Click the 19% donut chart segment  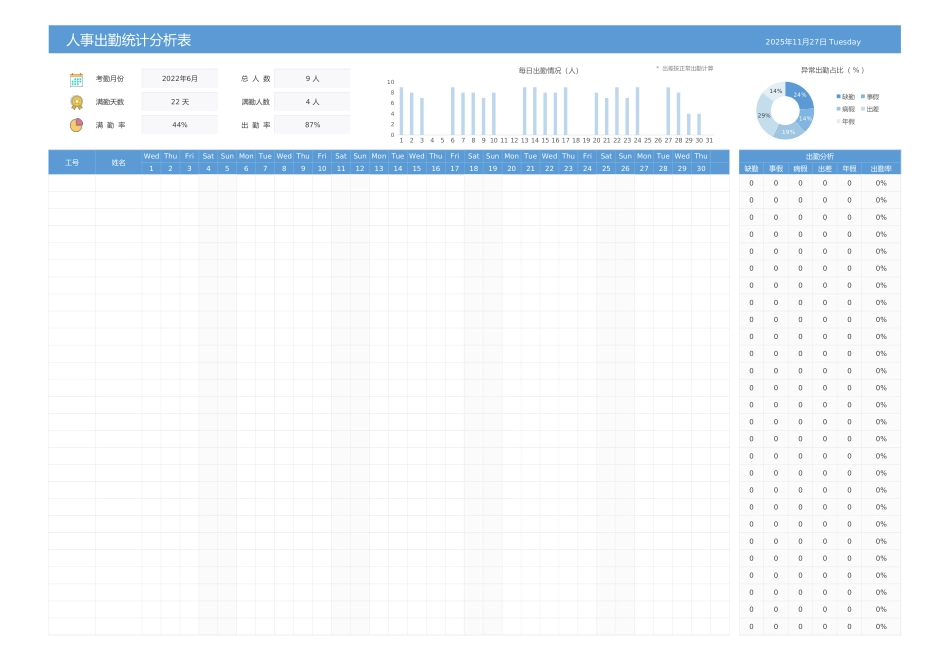pos(788,132)
